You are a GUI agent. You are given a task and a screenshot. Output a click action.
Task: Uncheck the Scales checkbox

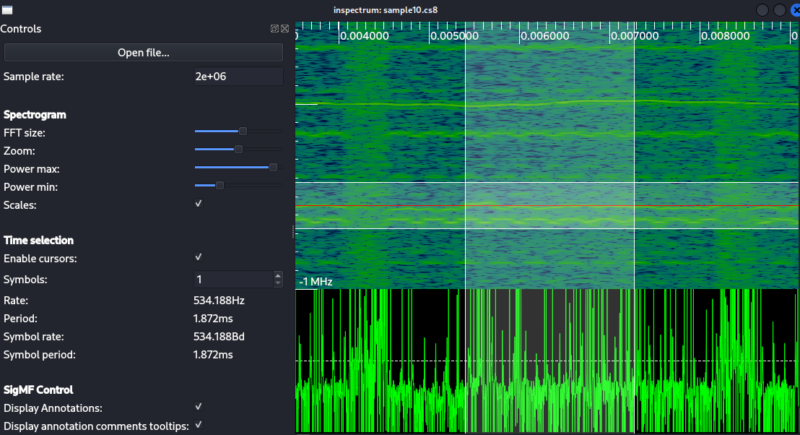click(198, 203)
